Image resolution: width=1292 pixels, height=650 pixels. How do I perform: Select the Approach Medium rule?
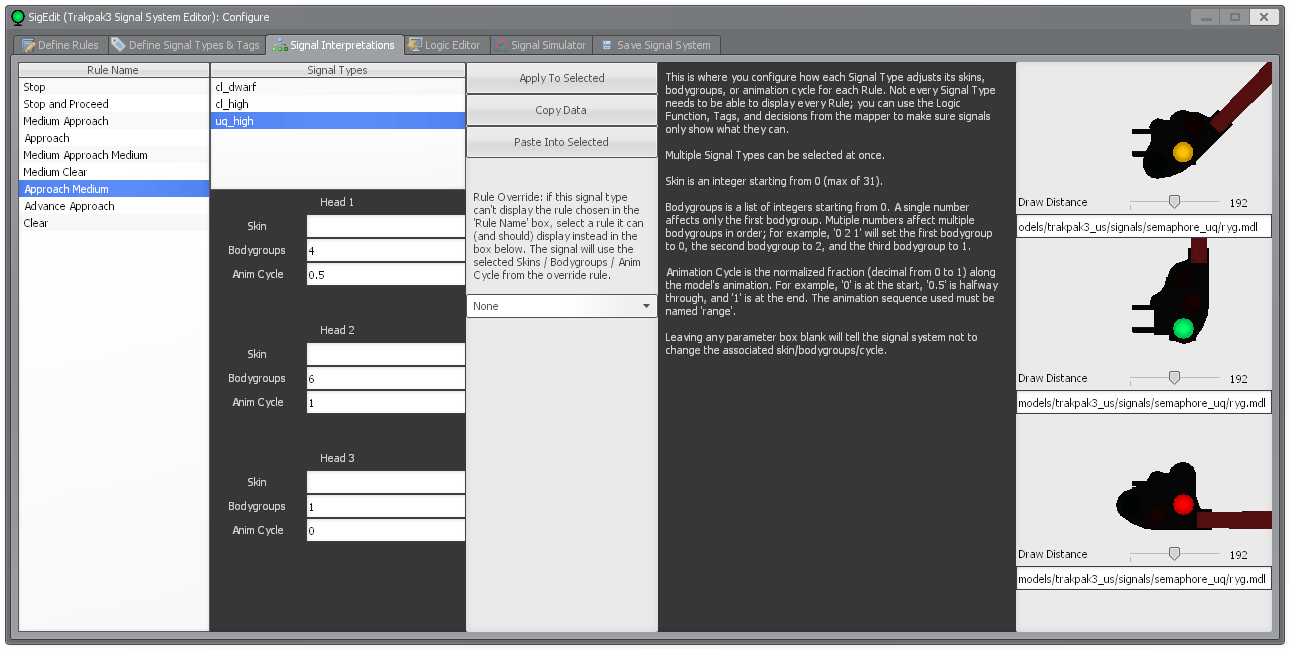pyautogui.click(x=114, y=189)
